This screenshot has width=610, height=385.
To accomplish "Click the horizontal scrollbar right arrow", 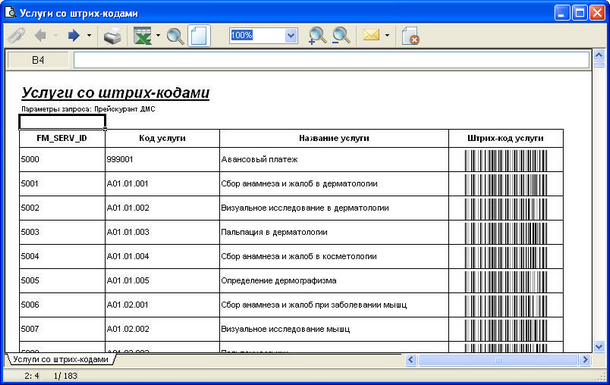I will tap(585, 360).
